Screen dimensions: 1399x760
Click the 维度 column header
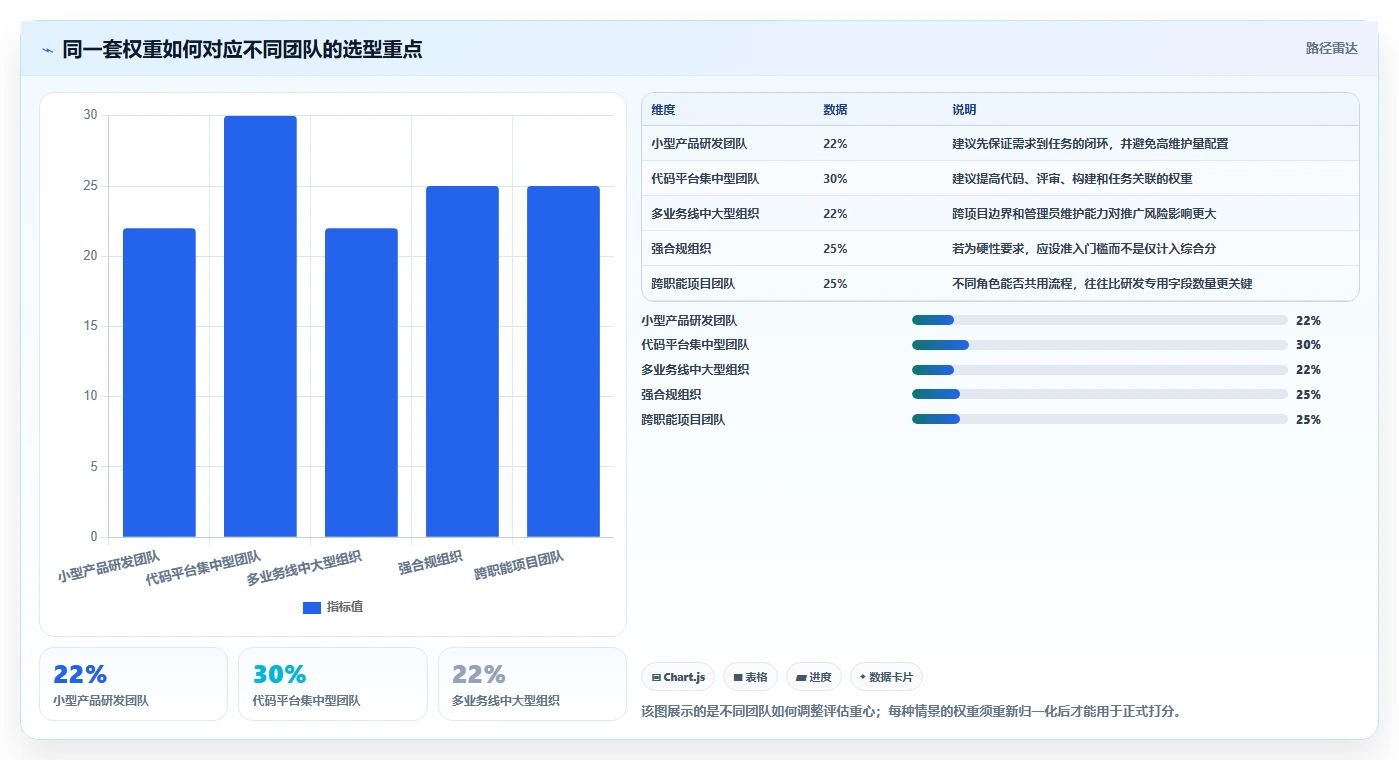(x=663, y=110)
